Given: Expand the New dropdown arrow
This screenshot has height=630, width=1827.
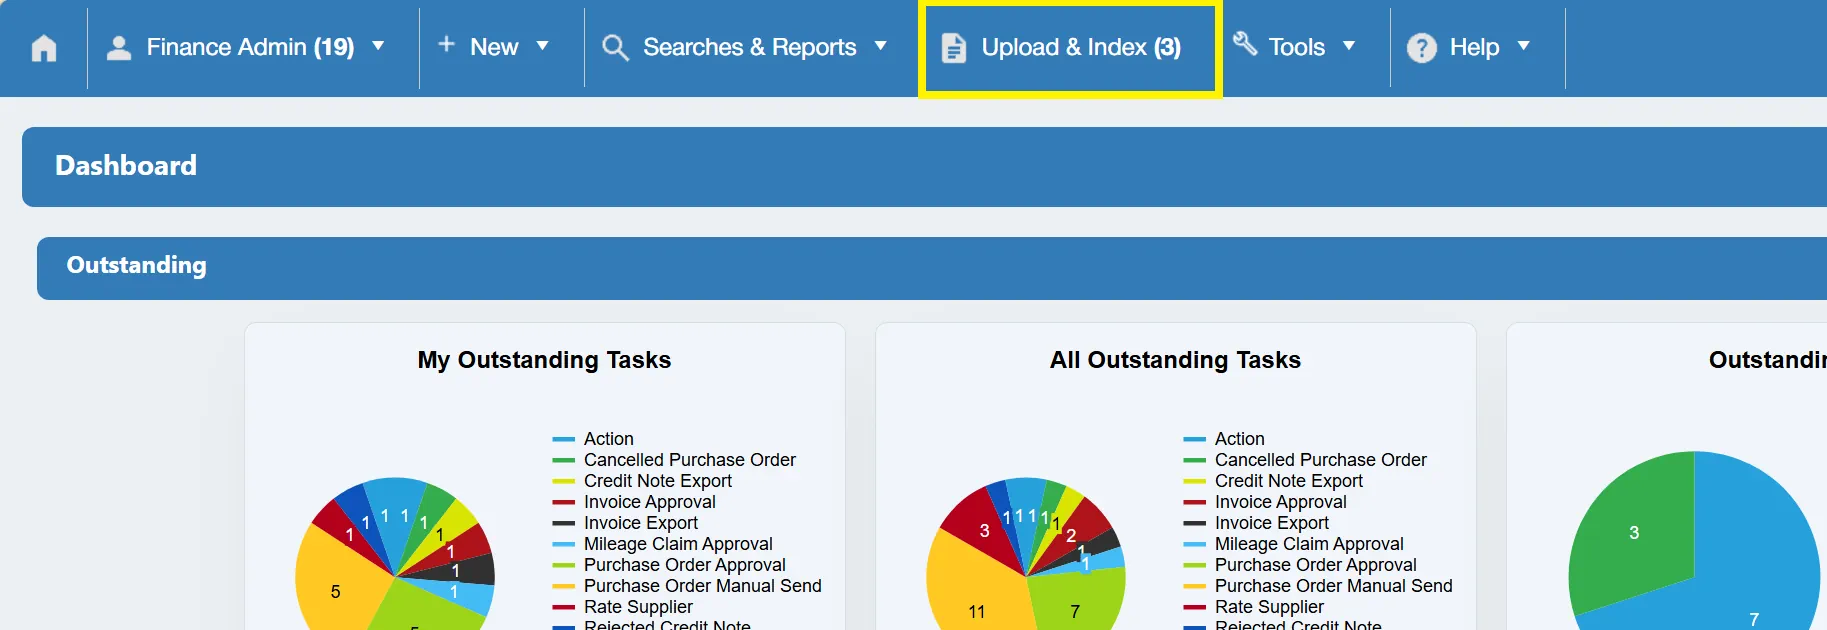Looking at the screenshot, I should click(x=542, y=46).
